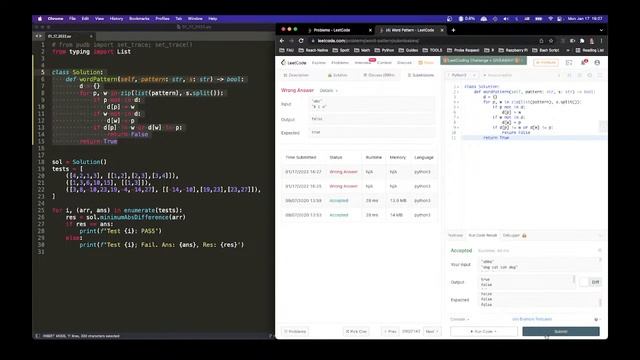Switch to the Submissions tab
Image resolution: width=640 pixels, height=360 pixels.
pos(421,75)
